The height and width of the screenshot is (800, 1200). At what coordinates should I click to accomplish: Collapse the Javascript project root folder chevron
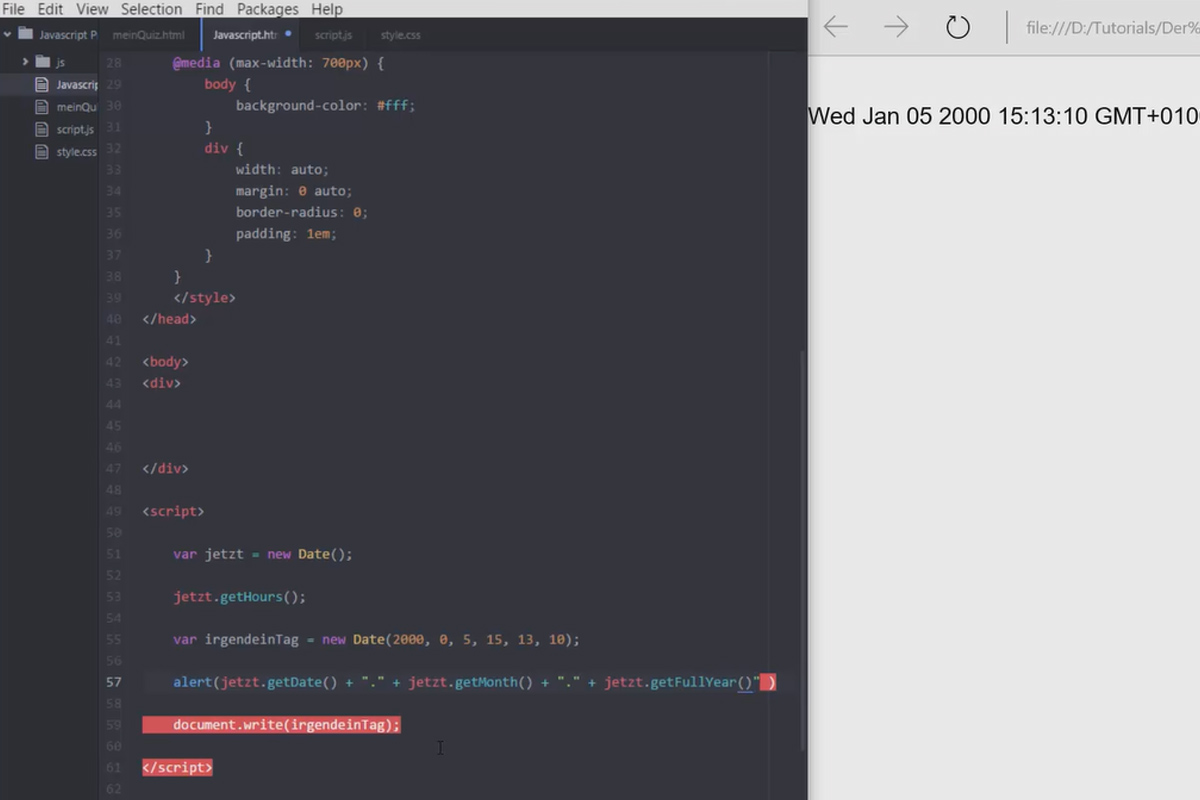pos(7,34)
